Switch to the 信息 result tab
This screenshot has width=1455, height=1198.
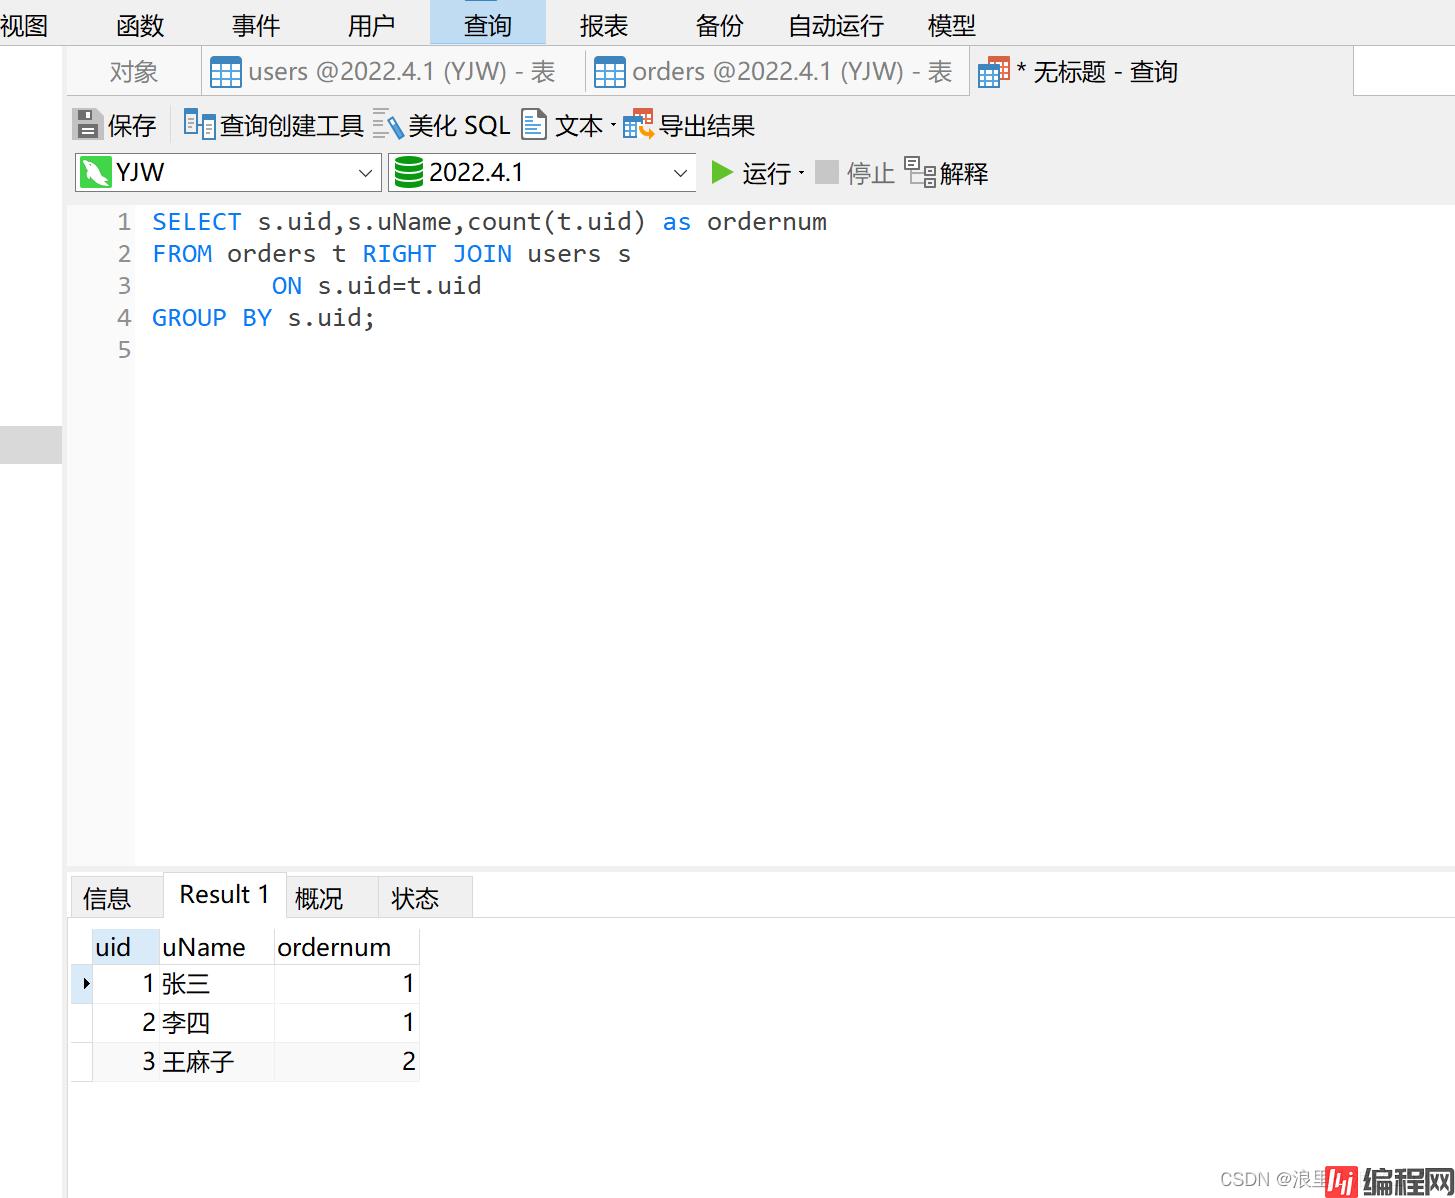116,898
